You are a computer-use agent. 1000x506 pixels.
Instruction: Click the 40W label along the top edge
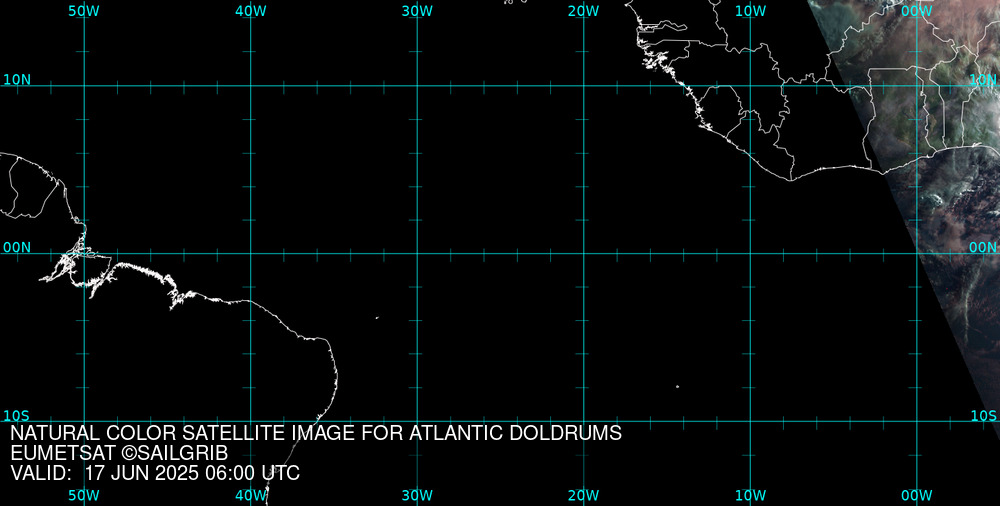pos(251,11)
